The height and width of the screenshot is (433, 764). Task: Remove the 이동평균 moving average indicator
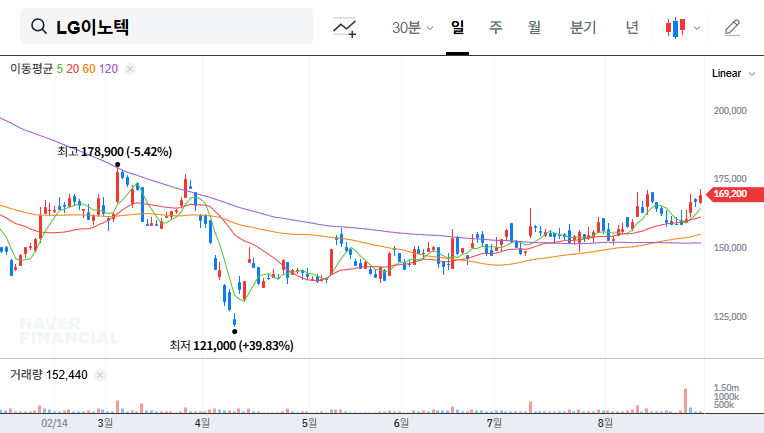pos(130,69)
